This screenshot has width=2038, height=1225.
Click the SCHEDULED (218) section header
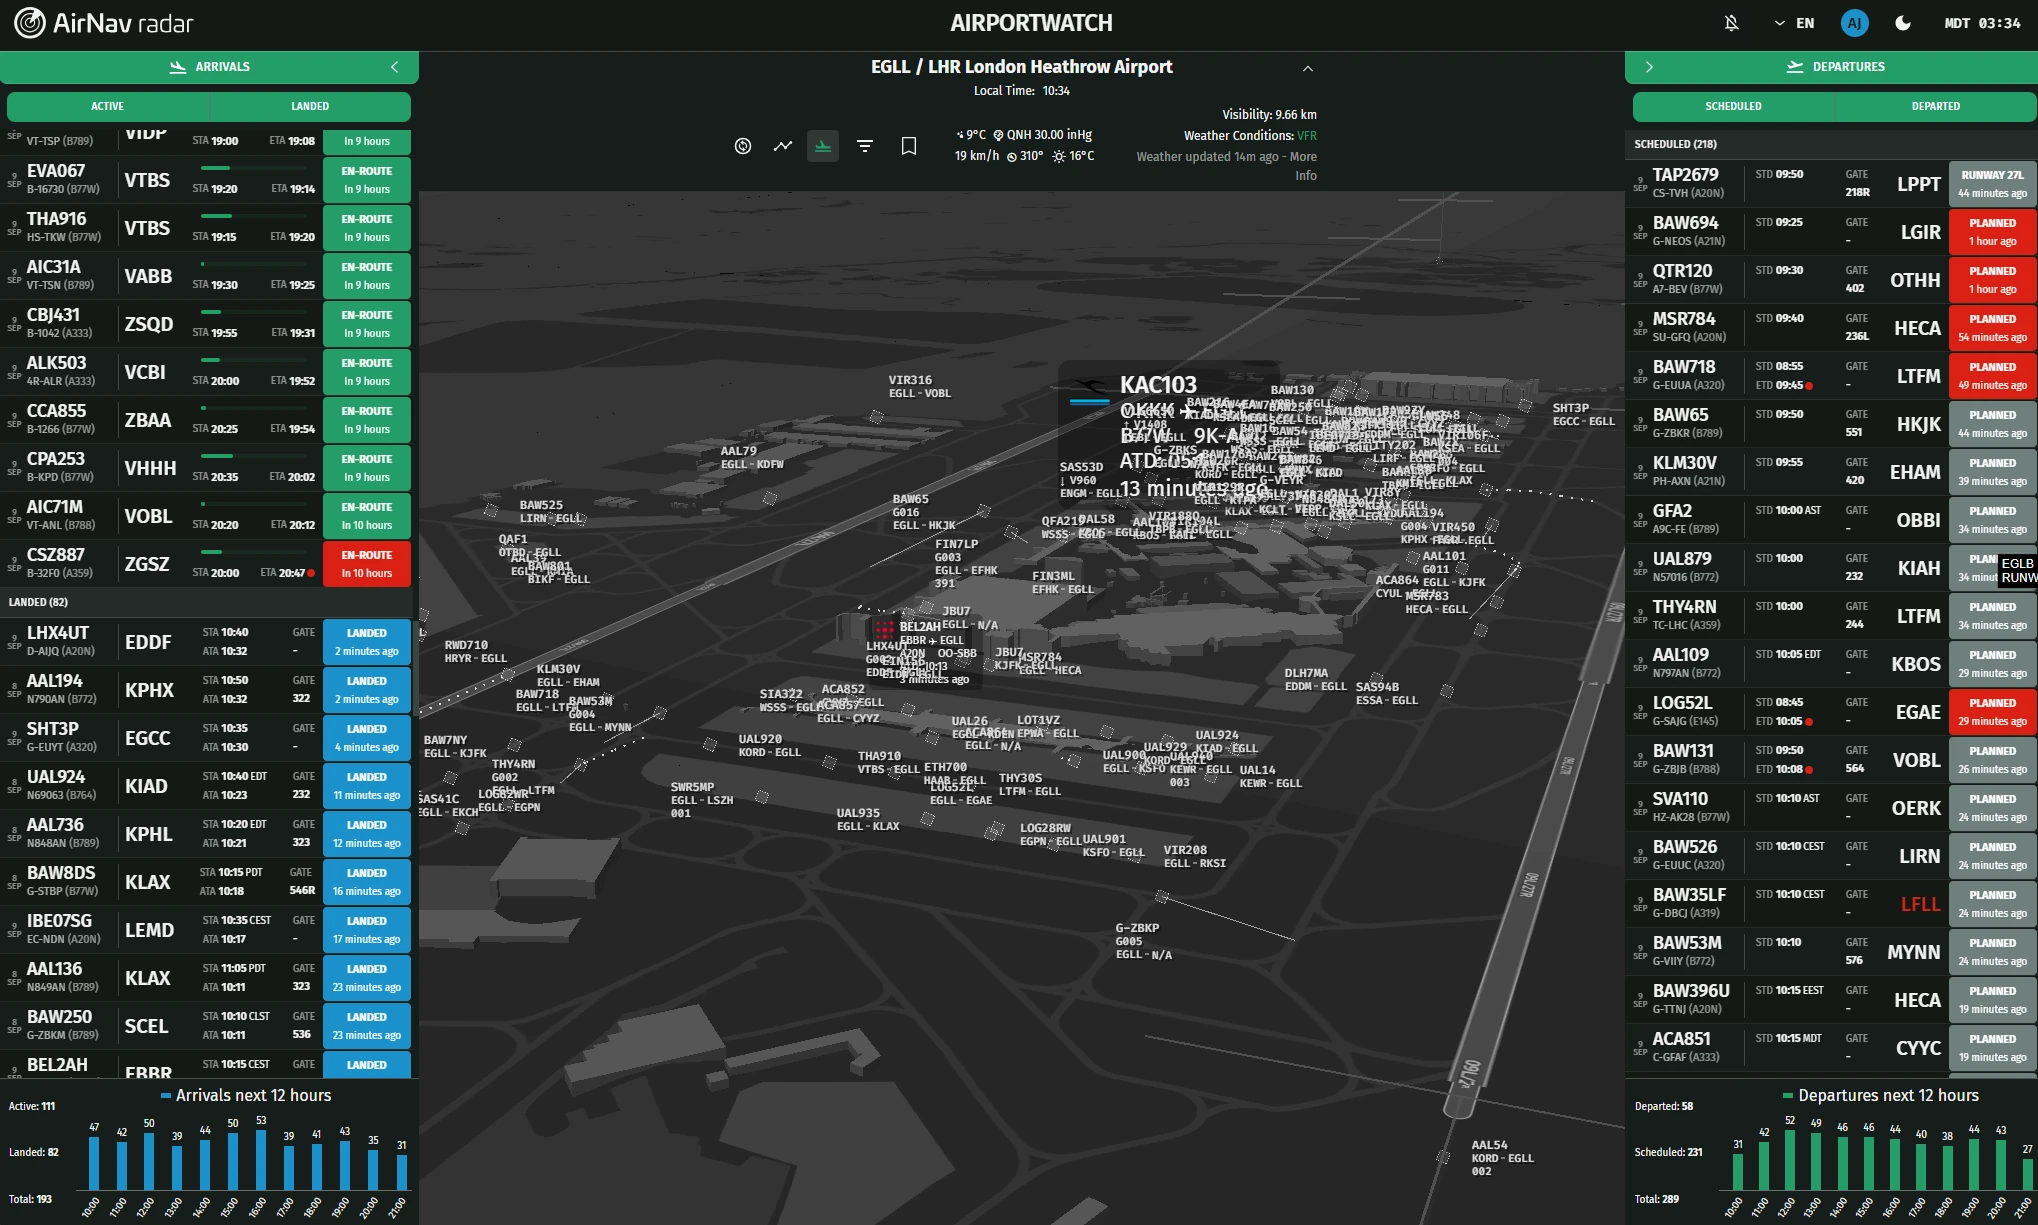coord(1832,144)
